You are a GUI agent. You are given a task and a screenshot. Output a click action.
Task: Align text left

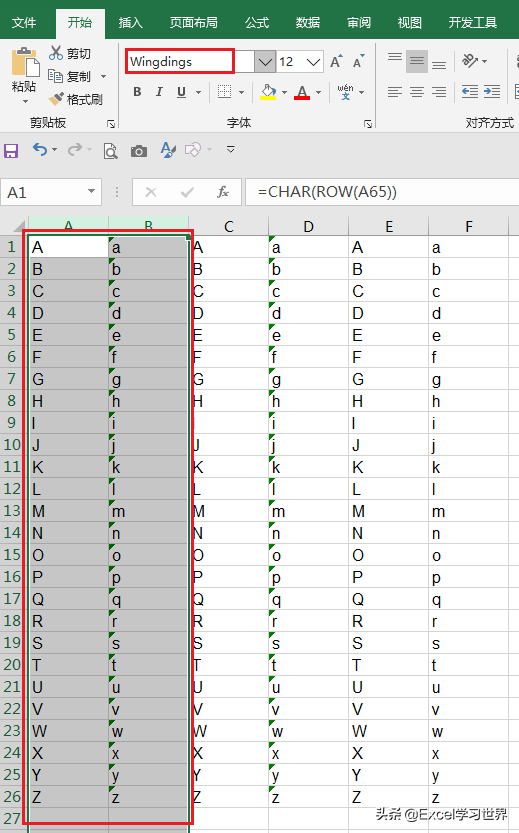[x=395, y=92]
